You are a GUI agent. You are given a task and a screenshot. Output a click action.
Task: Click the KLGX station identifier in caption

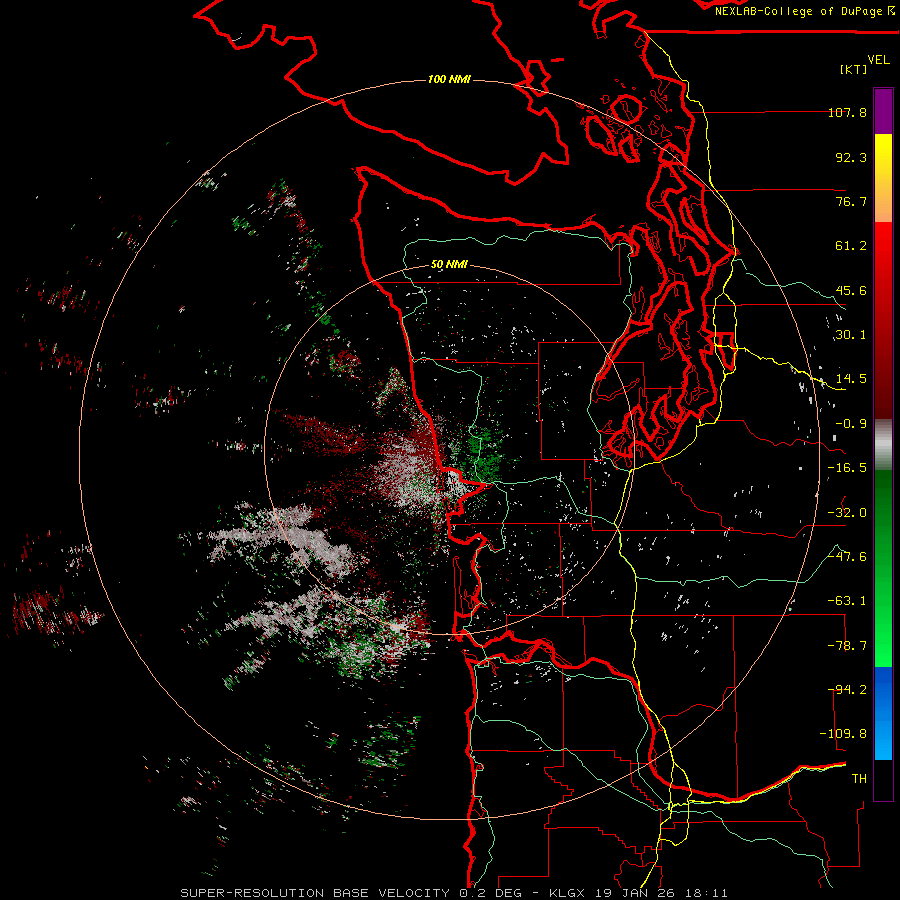[x=567, y=893]
